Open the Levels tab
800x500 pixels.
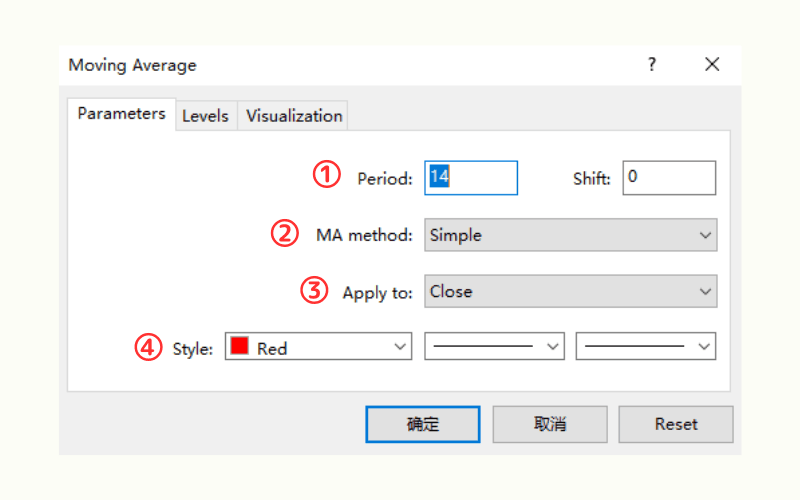coord(205,116)
